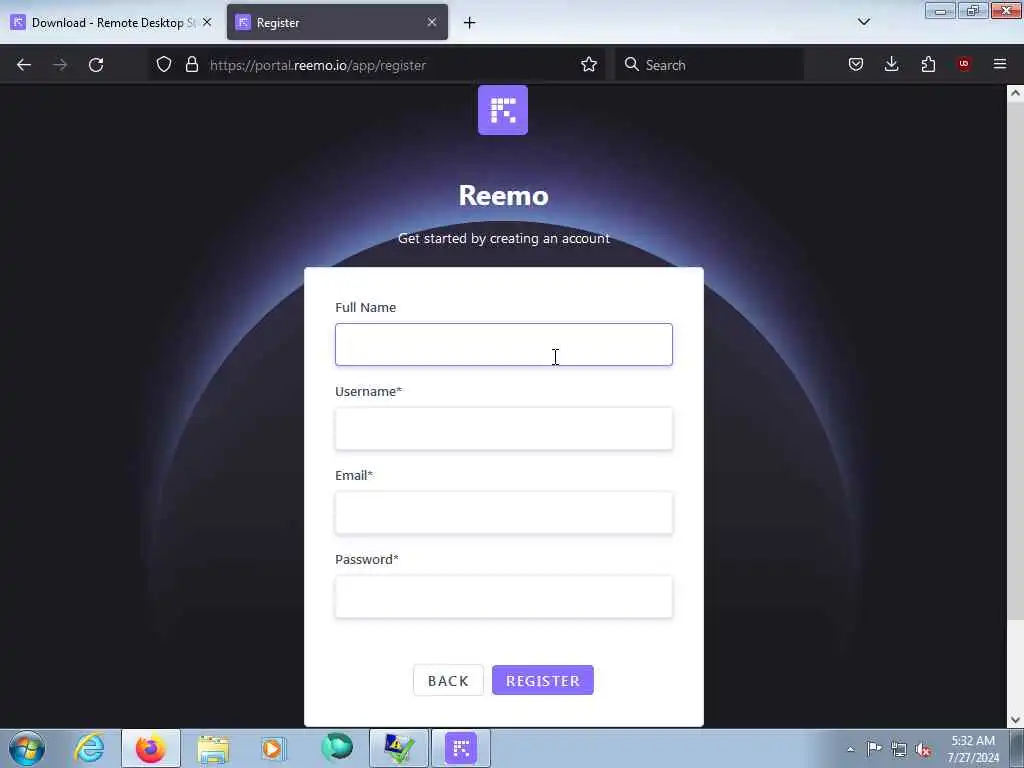Viewport: 1024px width, 768px height.
Task: Click the uBlock Origin red shield icon
Action: pos(964,64)
